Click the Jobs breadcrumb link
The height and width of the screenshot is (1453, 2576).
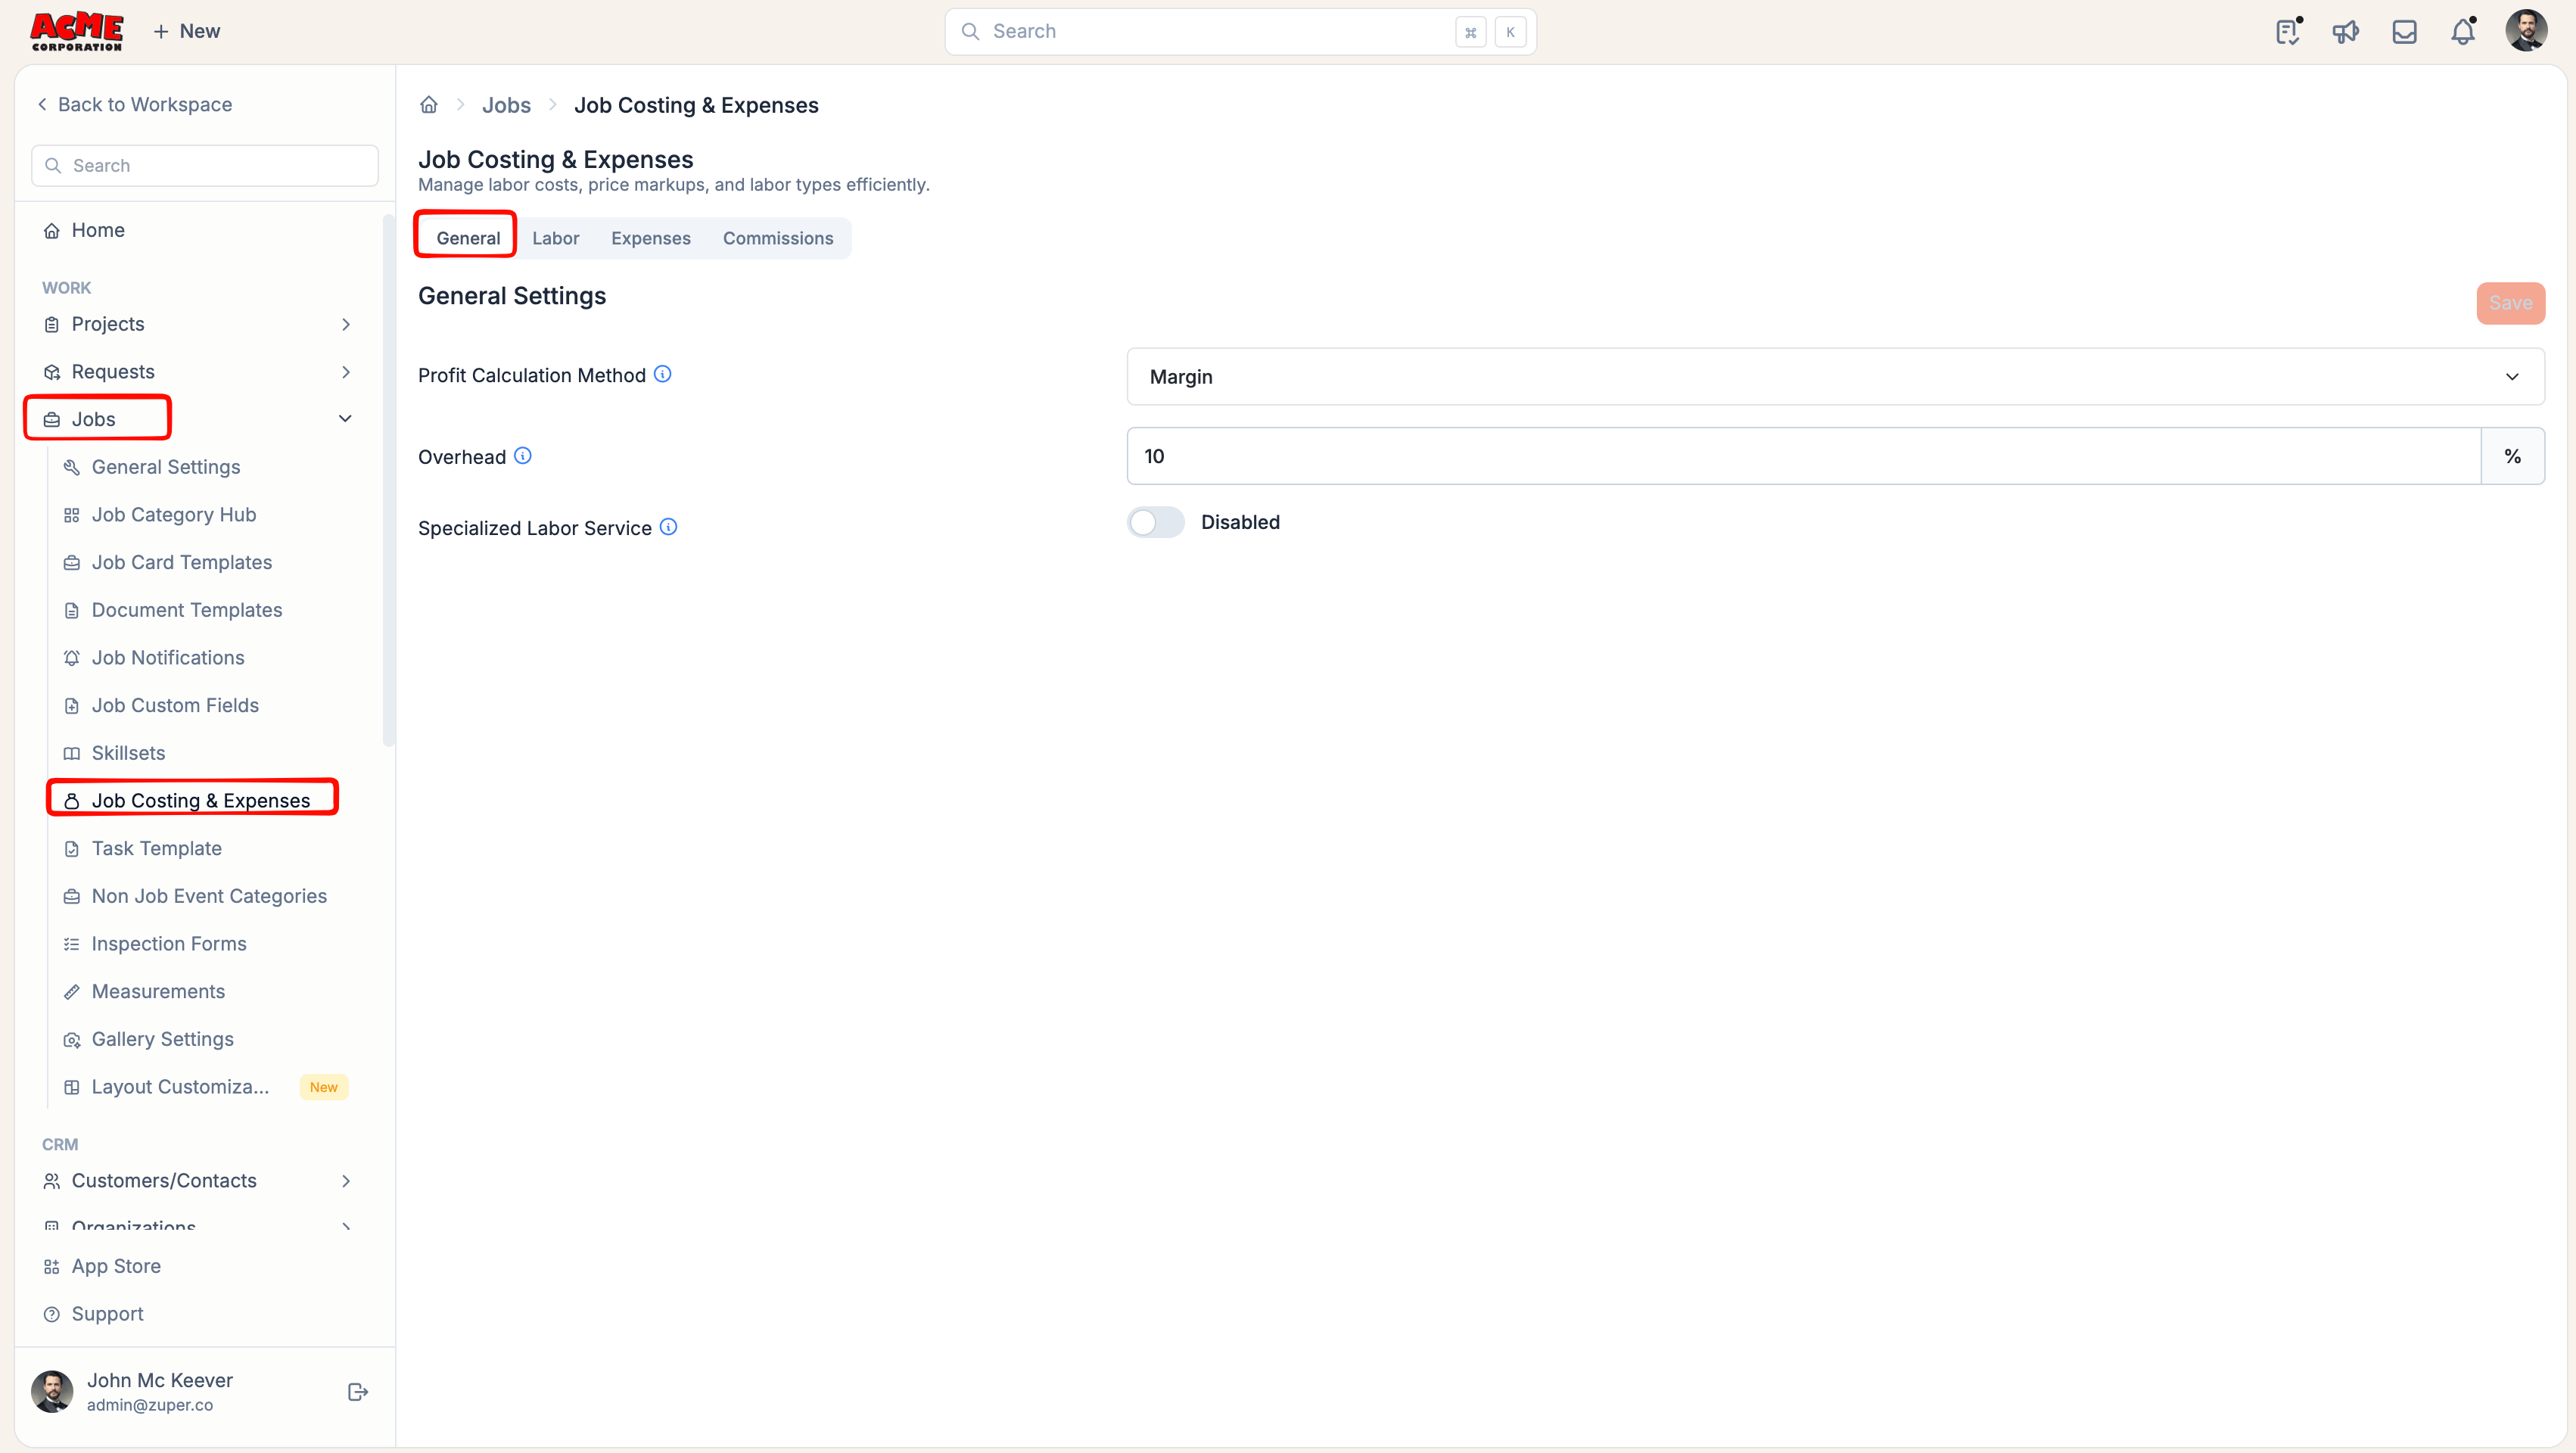click(x=506, y=105)
